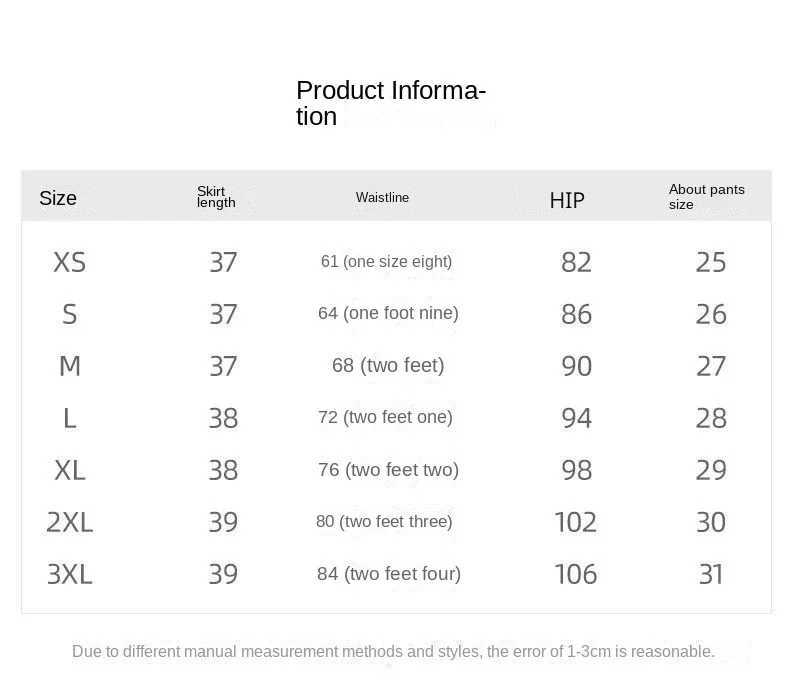Select the About pants size header

click(706, 197)
